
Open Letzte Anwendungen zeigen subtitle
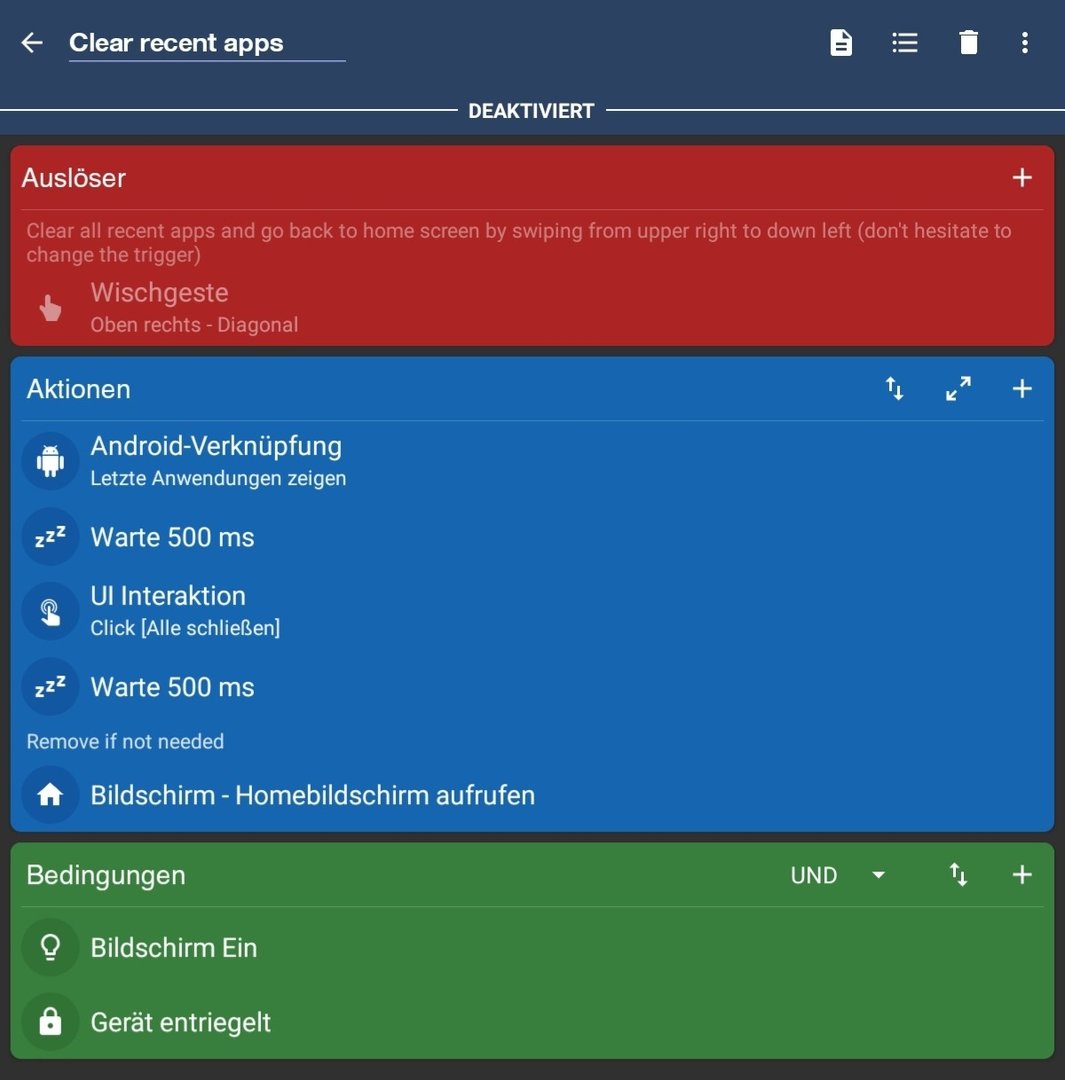tap(218, 478)
